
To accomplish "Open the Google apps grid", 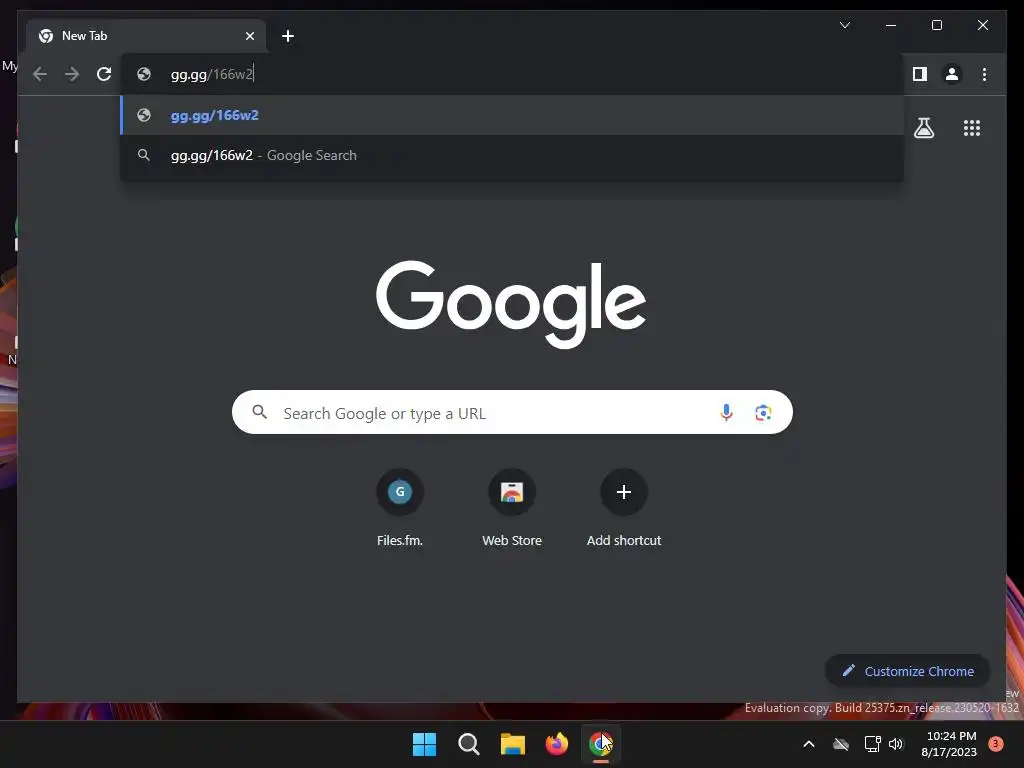I will pos(972,127).
